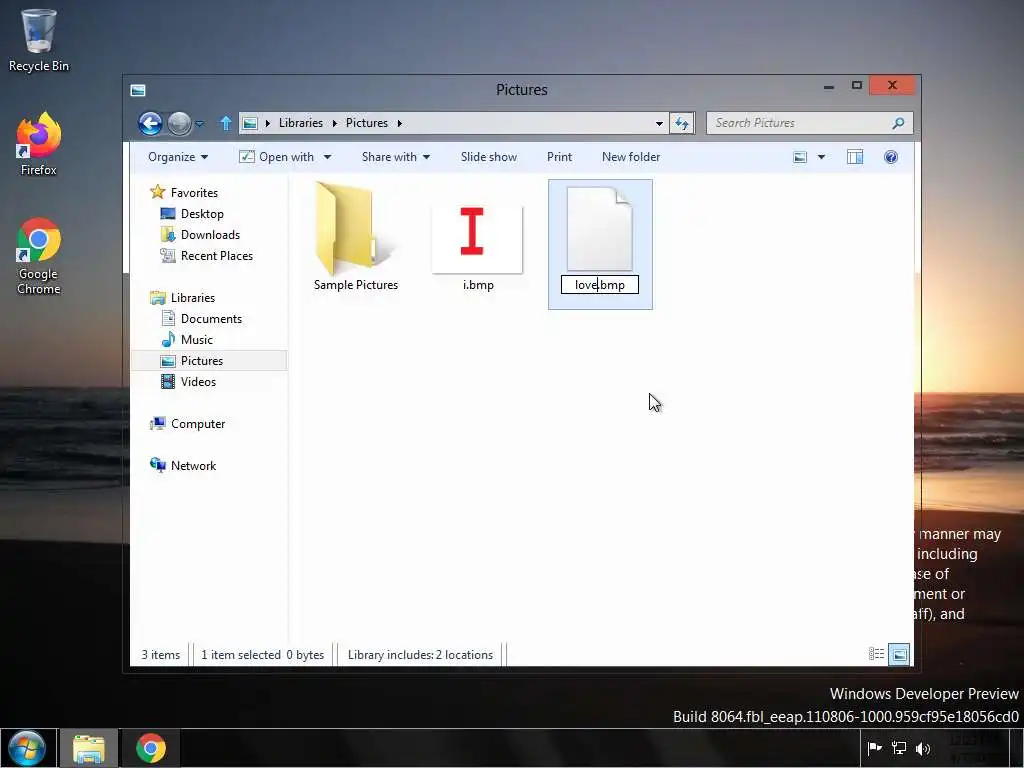The width and height of the screenshot is (1024, 768).
Task: Open Recent Places in navigation pane
Action: pyautogui.click(x=216, y=255)
